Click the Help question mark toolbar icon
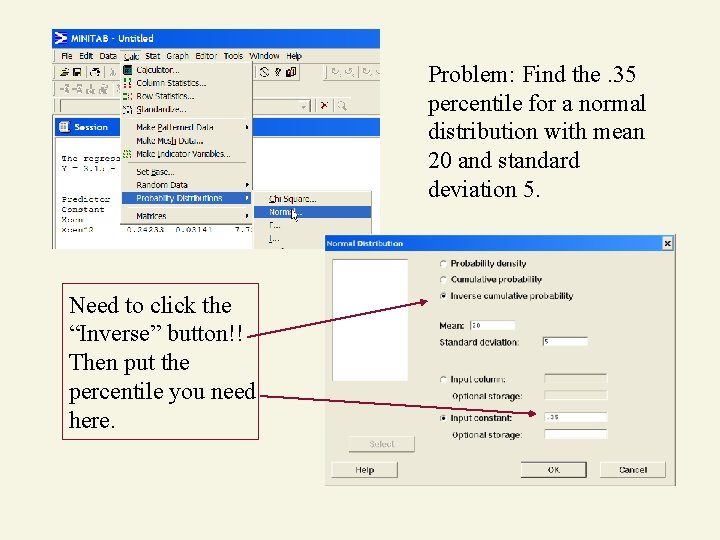The image size is (720, 540). (278, 72)
